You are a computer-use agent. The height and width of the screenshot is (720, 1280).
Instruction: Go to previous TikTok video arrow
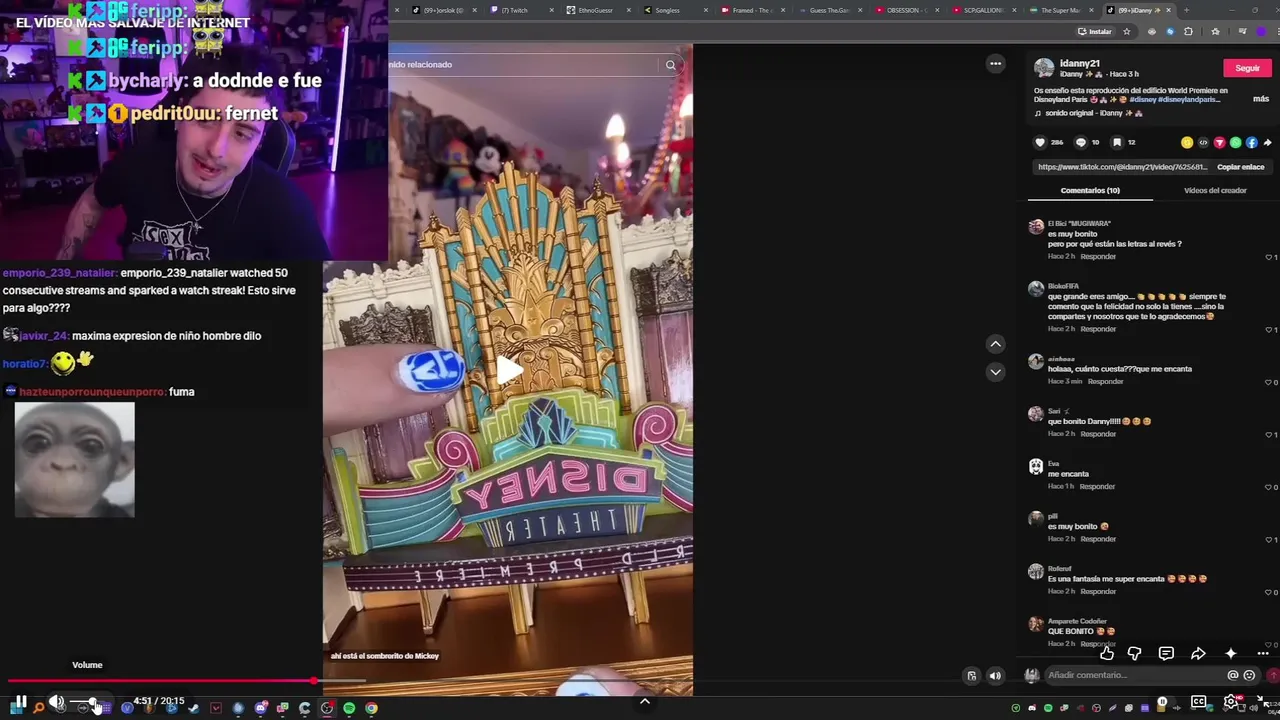click(995, 344)
